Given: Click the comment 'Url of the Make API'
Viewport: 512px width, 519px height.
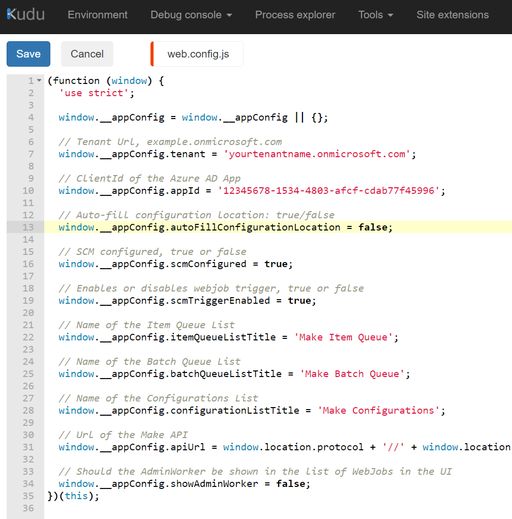Looking at the screenshot, I should pos(123,435).
